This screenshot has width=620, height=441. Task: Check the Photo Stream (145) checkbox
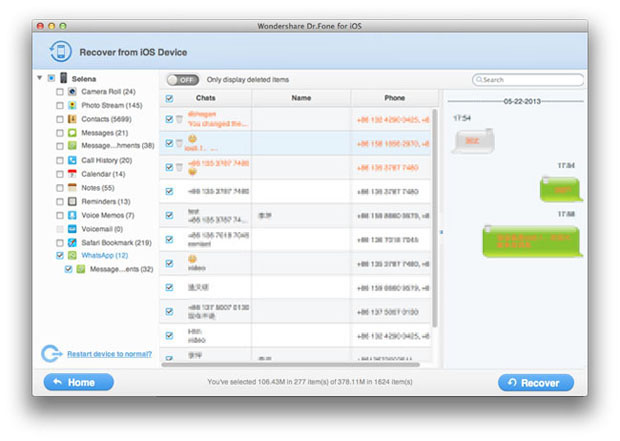60,106
